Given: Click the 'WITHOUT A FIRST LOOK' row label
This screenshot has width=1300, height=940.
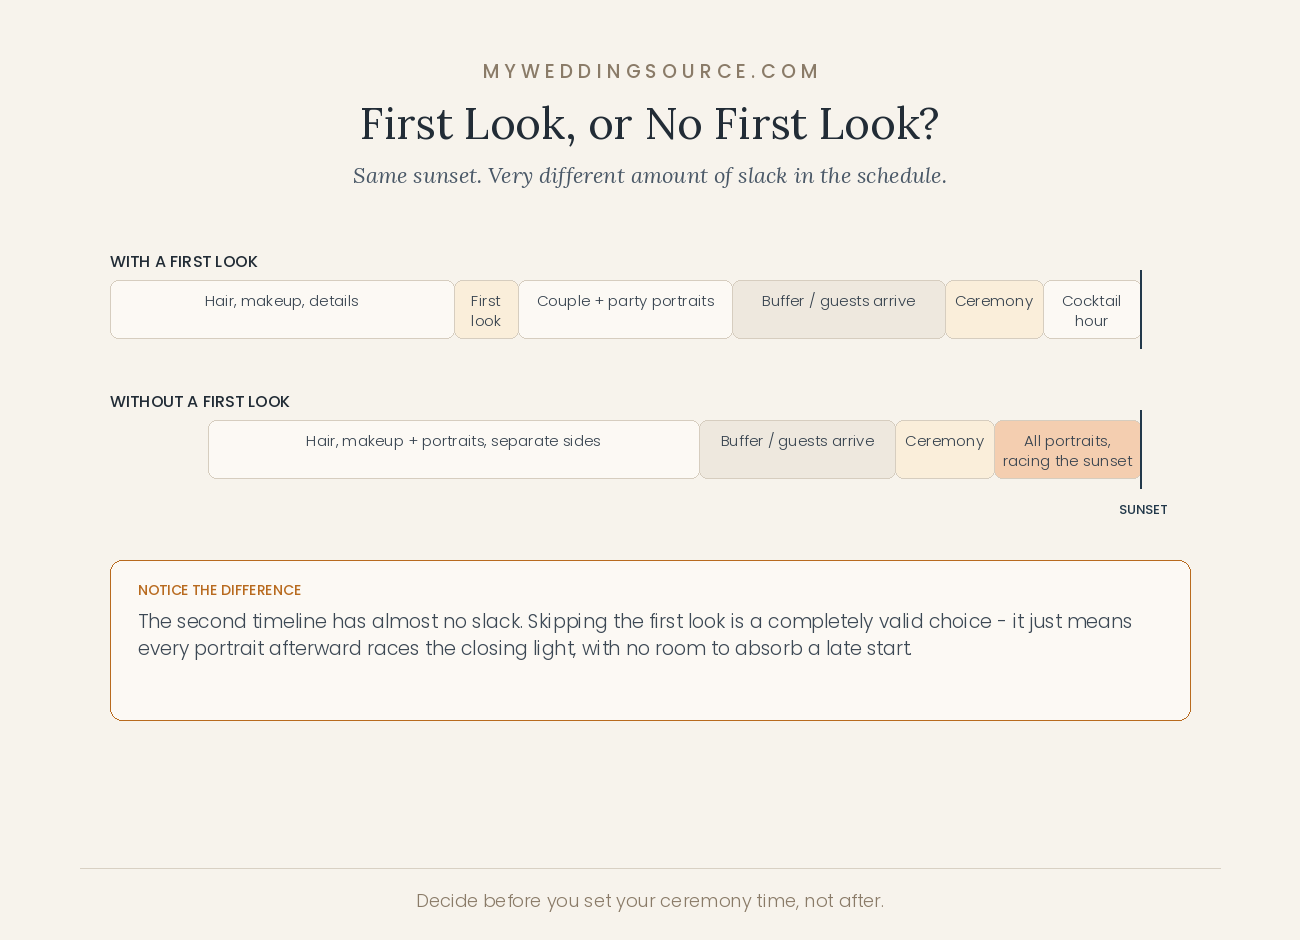Looking at the screenshot, I should click(200, 402).
